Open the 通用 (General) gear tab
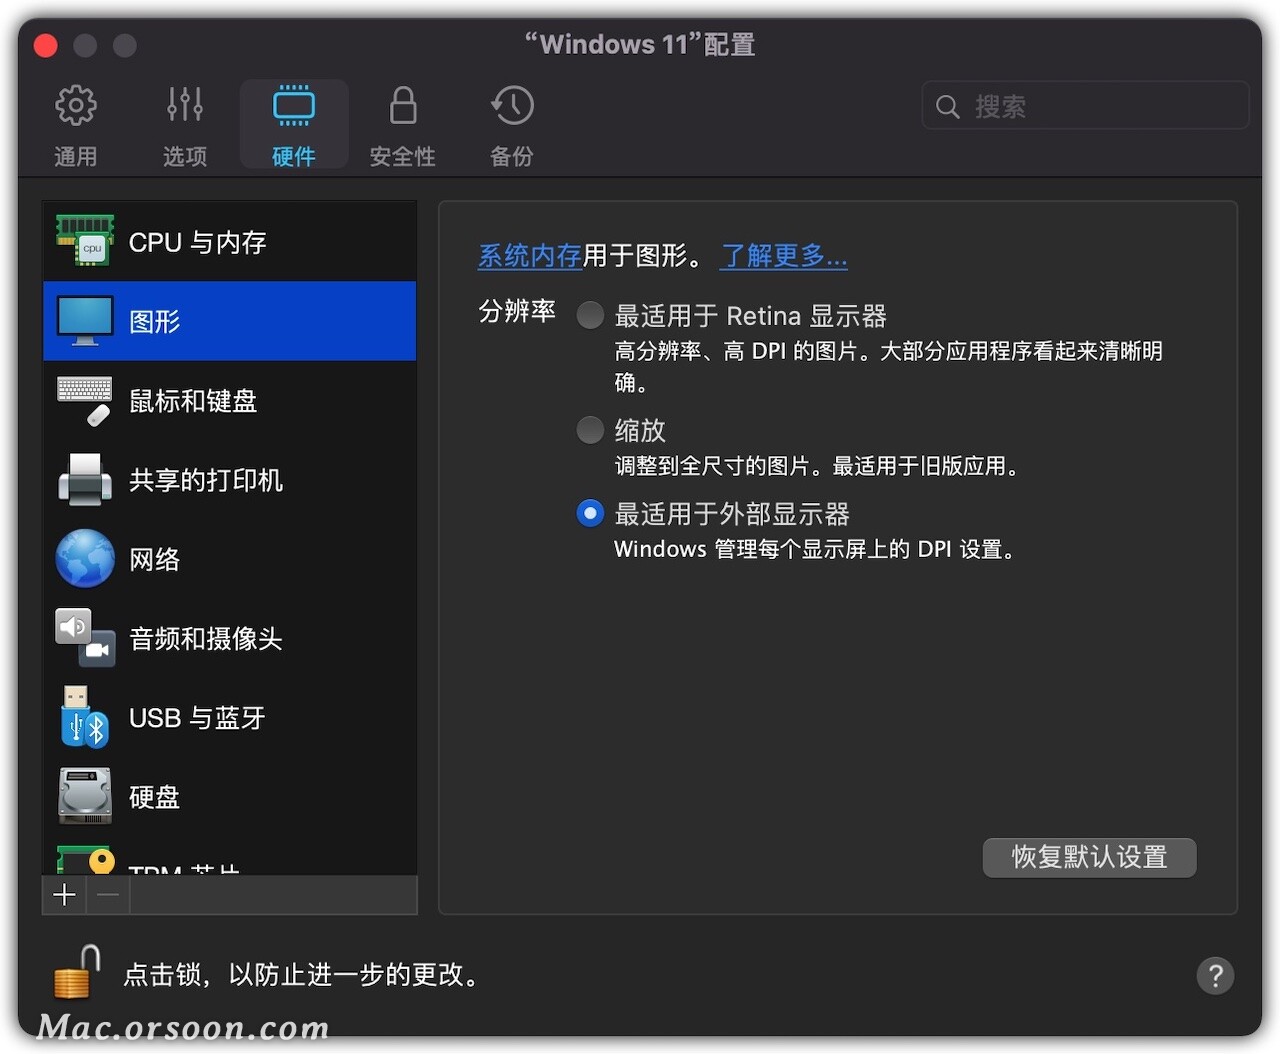 [x=75, y=125]
